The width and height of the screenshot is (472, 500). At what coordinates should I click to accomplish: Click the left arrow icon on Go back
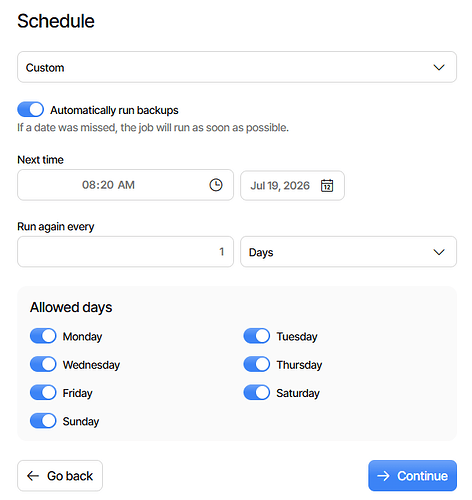coord(33,476)
